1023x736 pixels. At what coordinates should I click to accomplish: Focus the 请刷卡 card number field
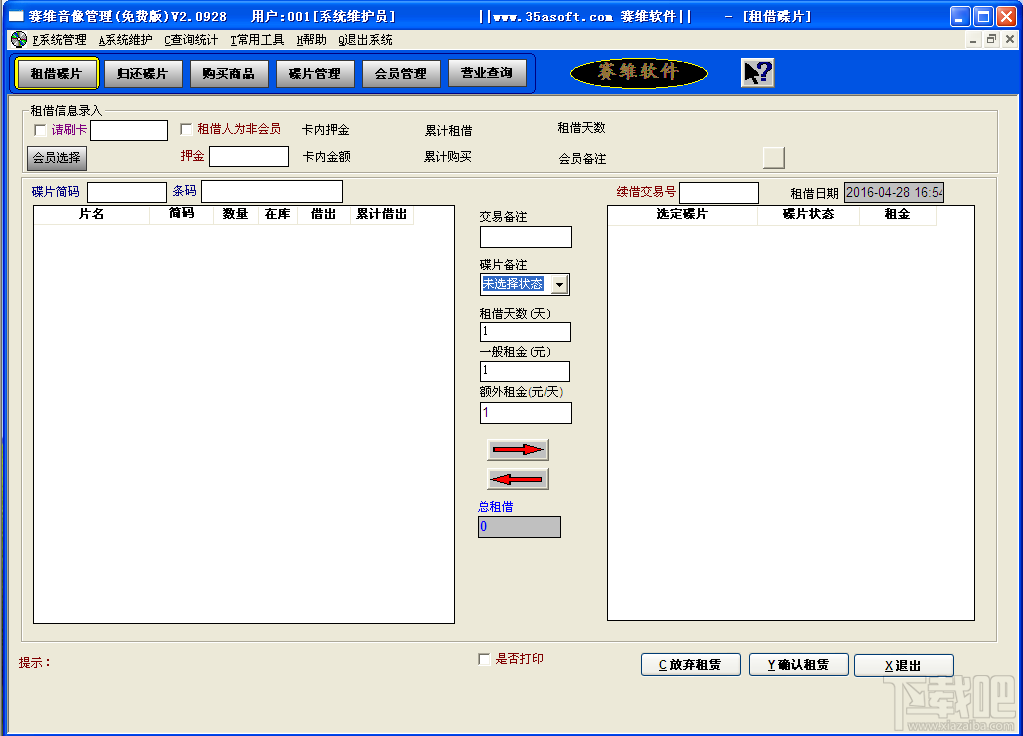pos(129,130)
